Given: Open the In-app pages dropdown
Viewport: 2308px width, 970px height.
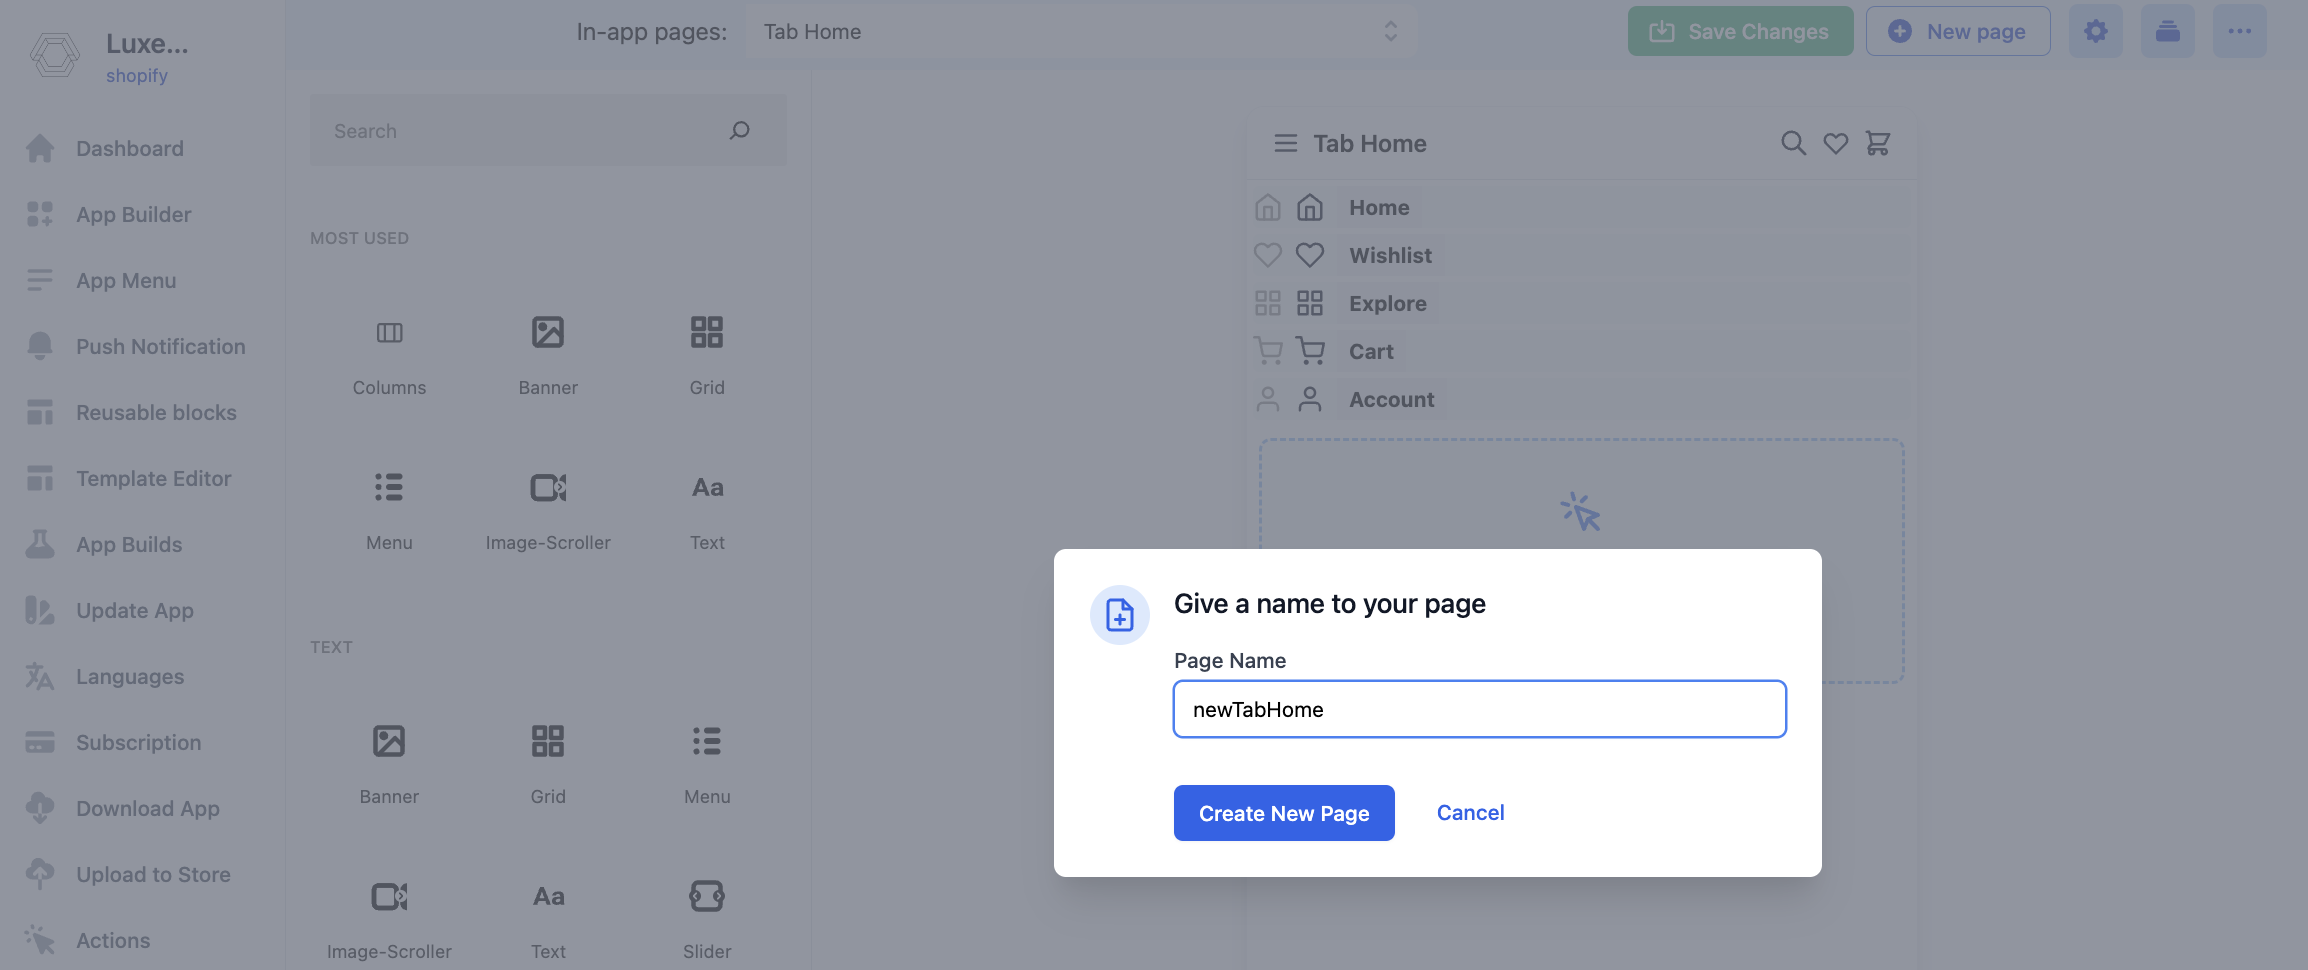Looking at the screenshot, I should (1080, 32).
